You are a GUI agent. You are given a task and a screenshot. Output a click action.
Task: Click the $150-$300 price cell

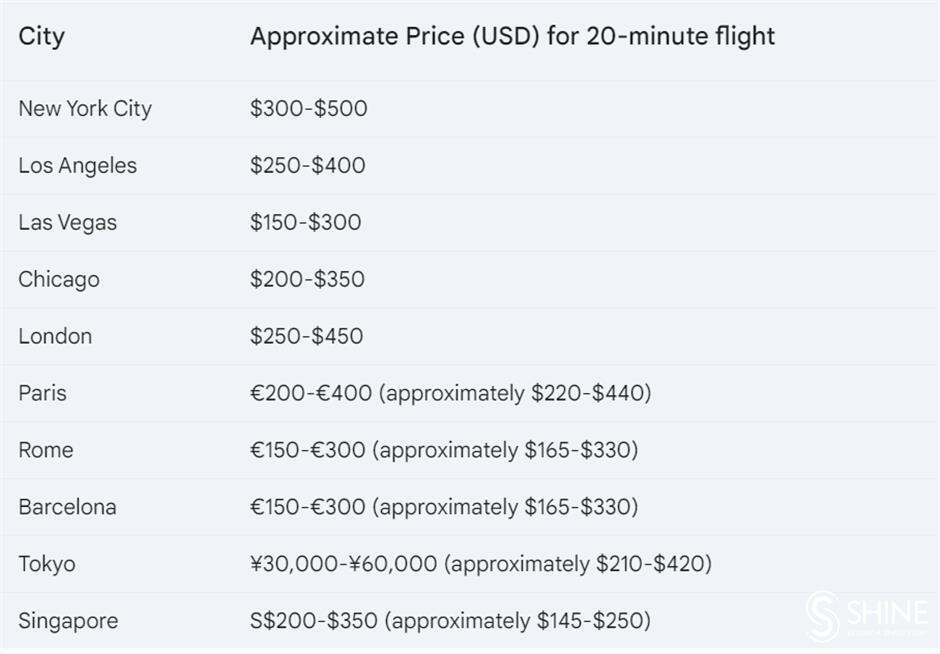[306, 222]
